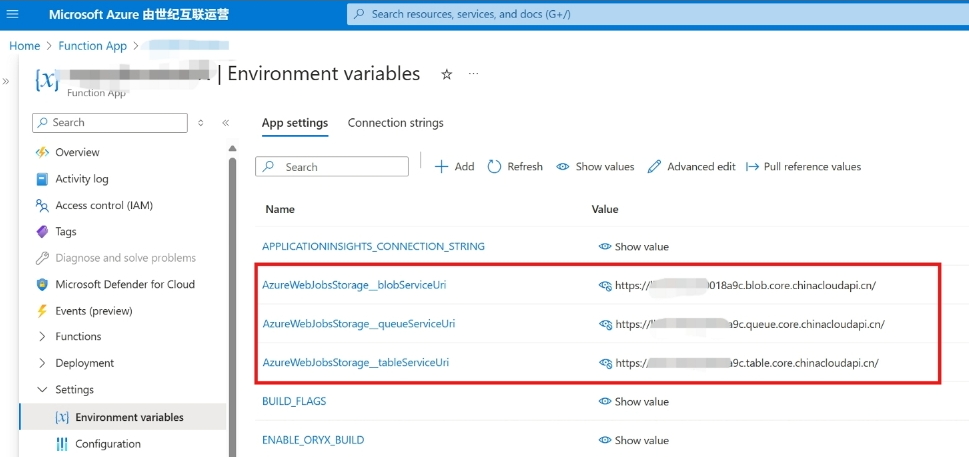The width and height of the screenshot is (969, 457).
Task: Expand the Deployment section in sidebar
Action: tap(42, 363)
